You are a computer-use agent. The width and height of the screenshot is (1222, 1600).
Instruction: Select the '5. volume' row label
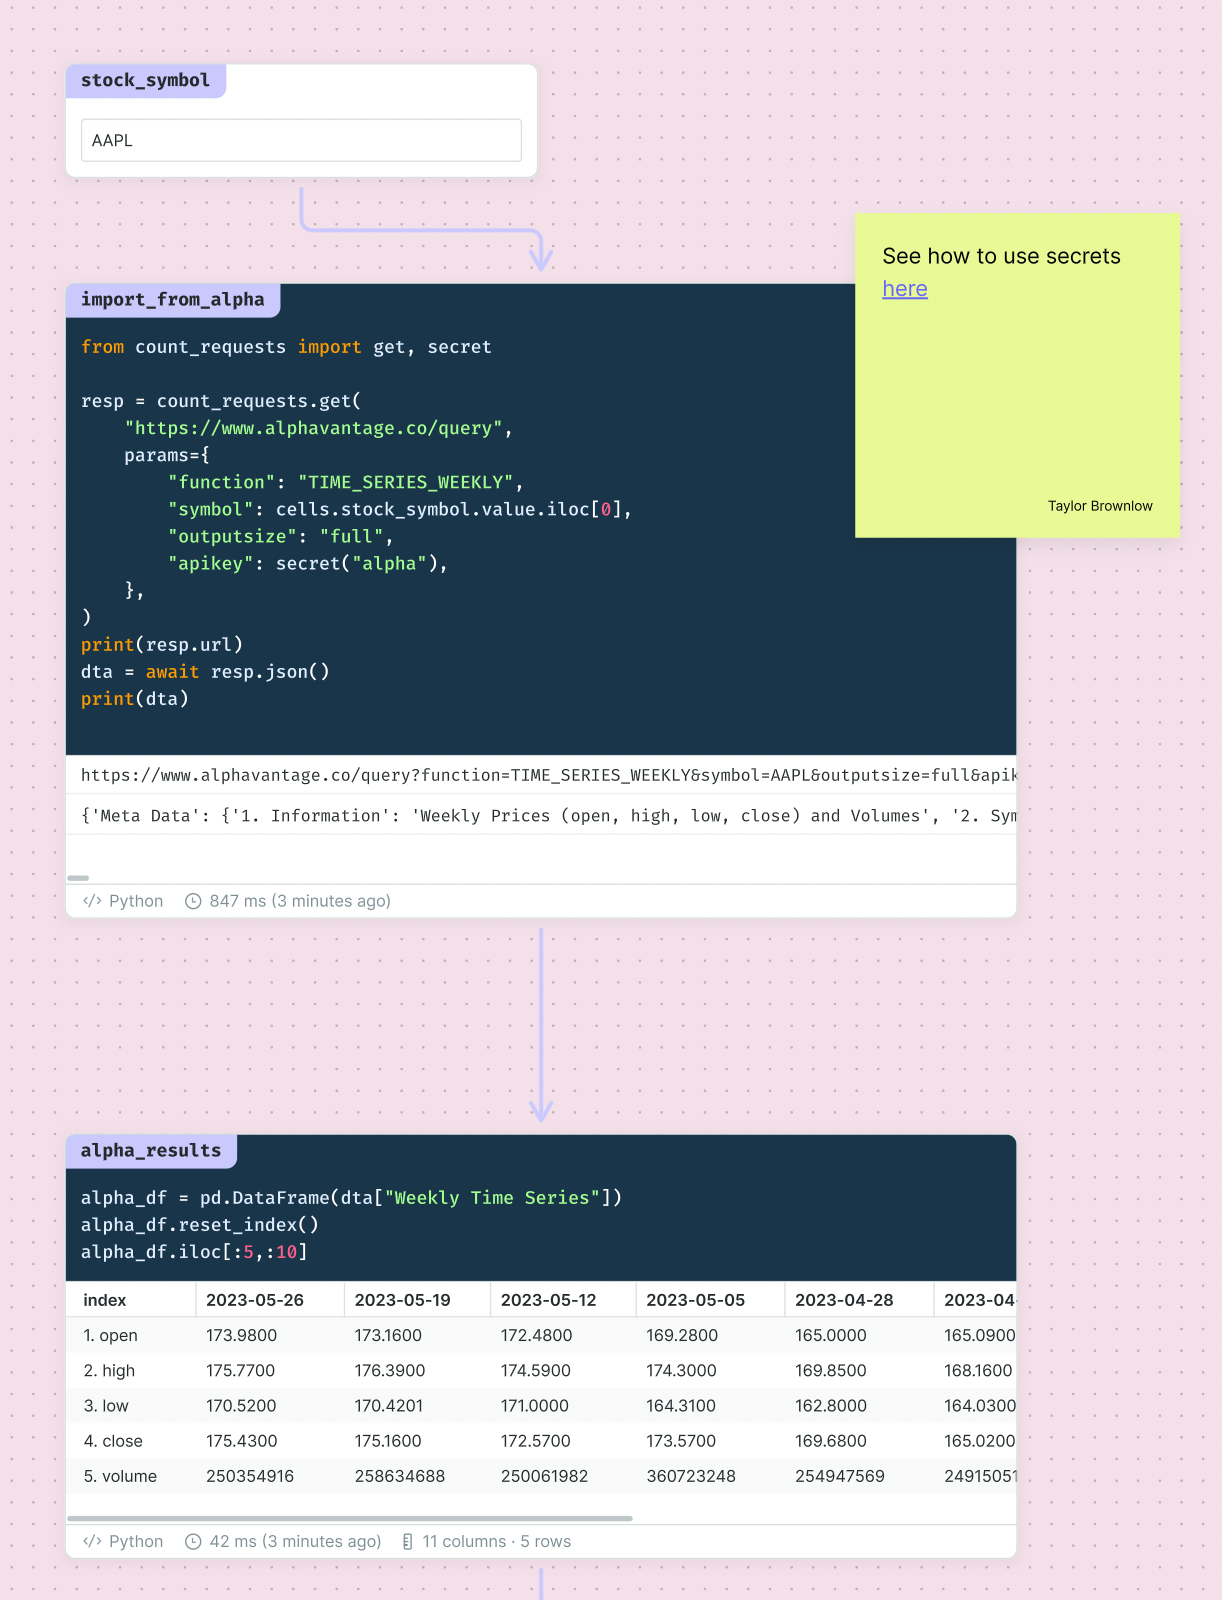(120, 1476)
